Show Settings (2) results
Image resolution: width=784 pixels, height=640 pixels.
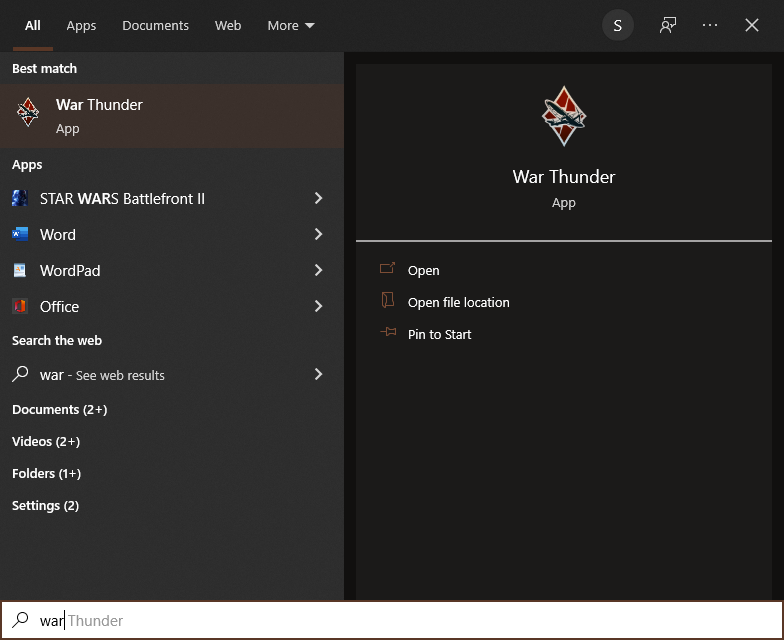coord(46,506)
